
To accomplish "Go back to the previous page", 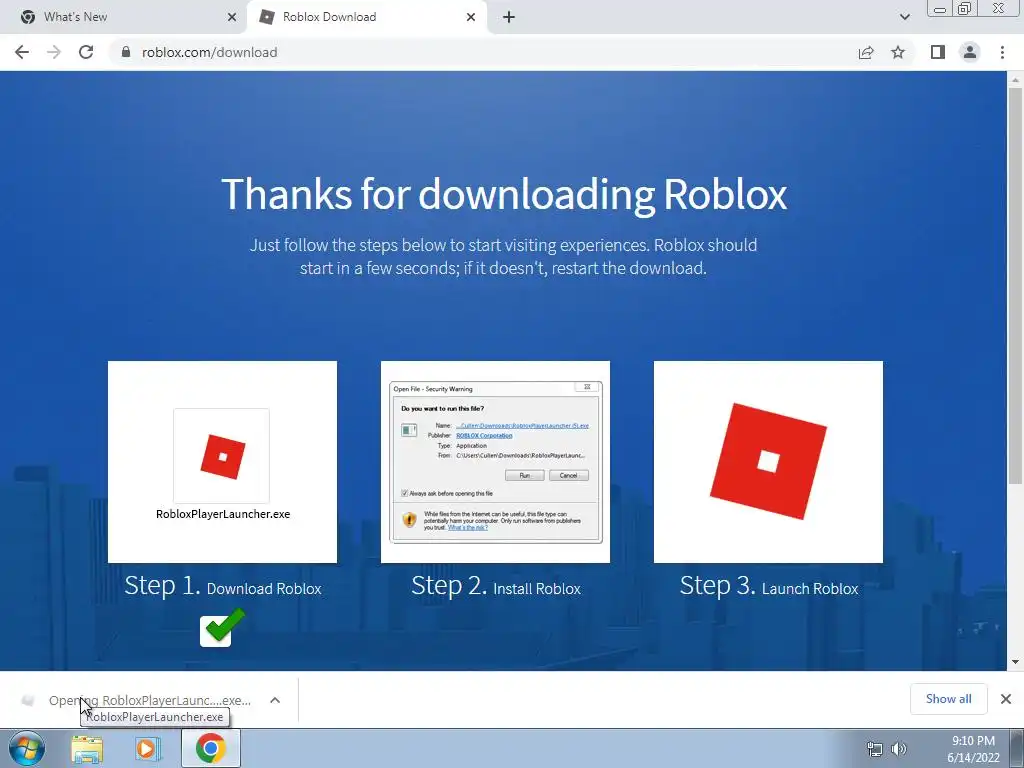I will [22, 52].
